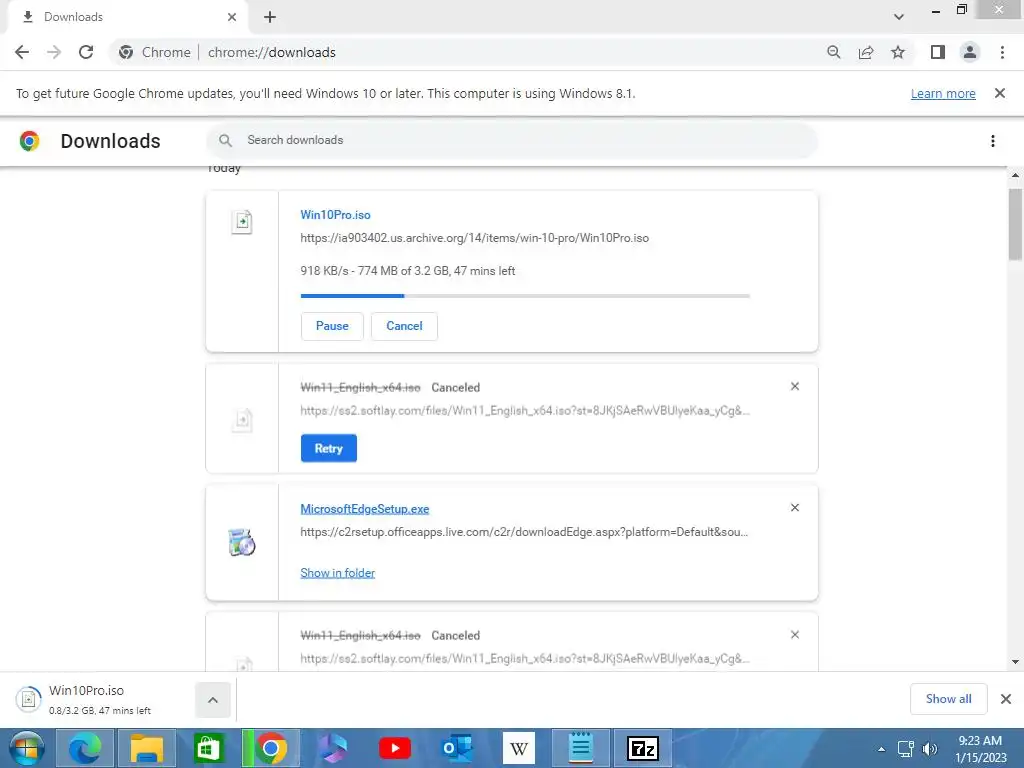Bookmark this tab with the star icon
Image resolution: width=1024 pixels, height=768 pixels.
(x=898, y=52)
